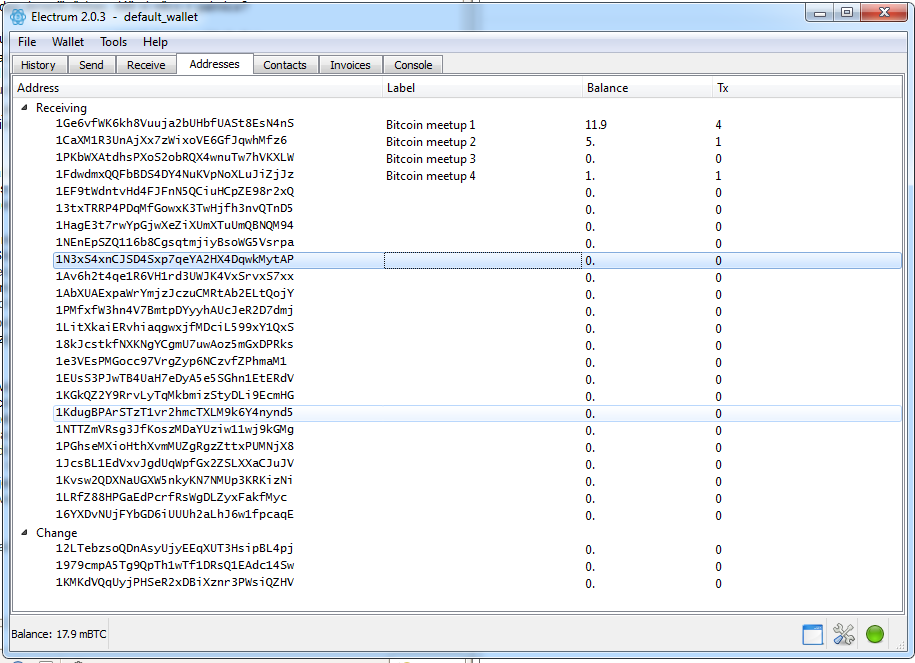Click the empty label field of address 1N3xS4xn
The image size is (915, 663).
click(483, 260)
